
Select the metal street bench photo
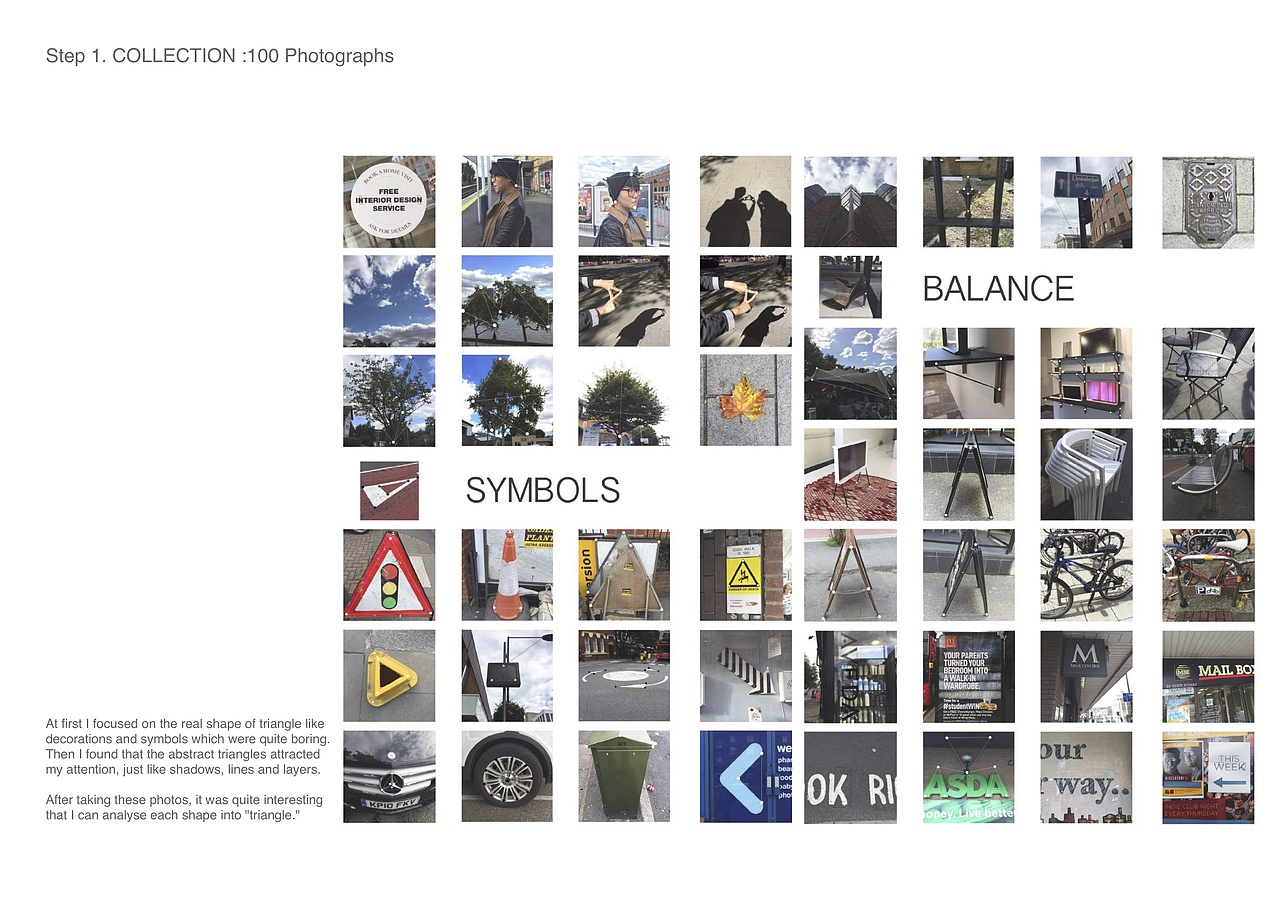(x=1208, y=474)
